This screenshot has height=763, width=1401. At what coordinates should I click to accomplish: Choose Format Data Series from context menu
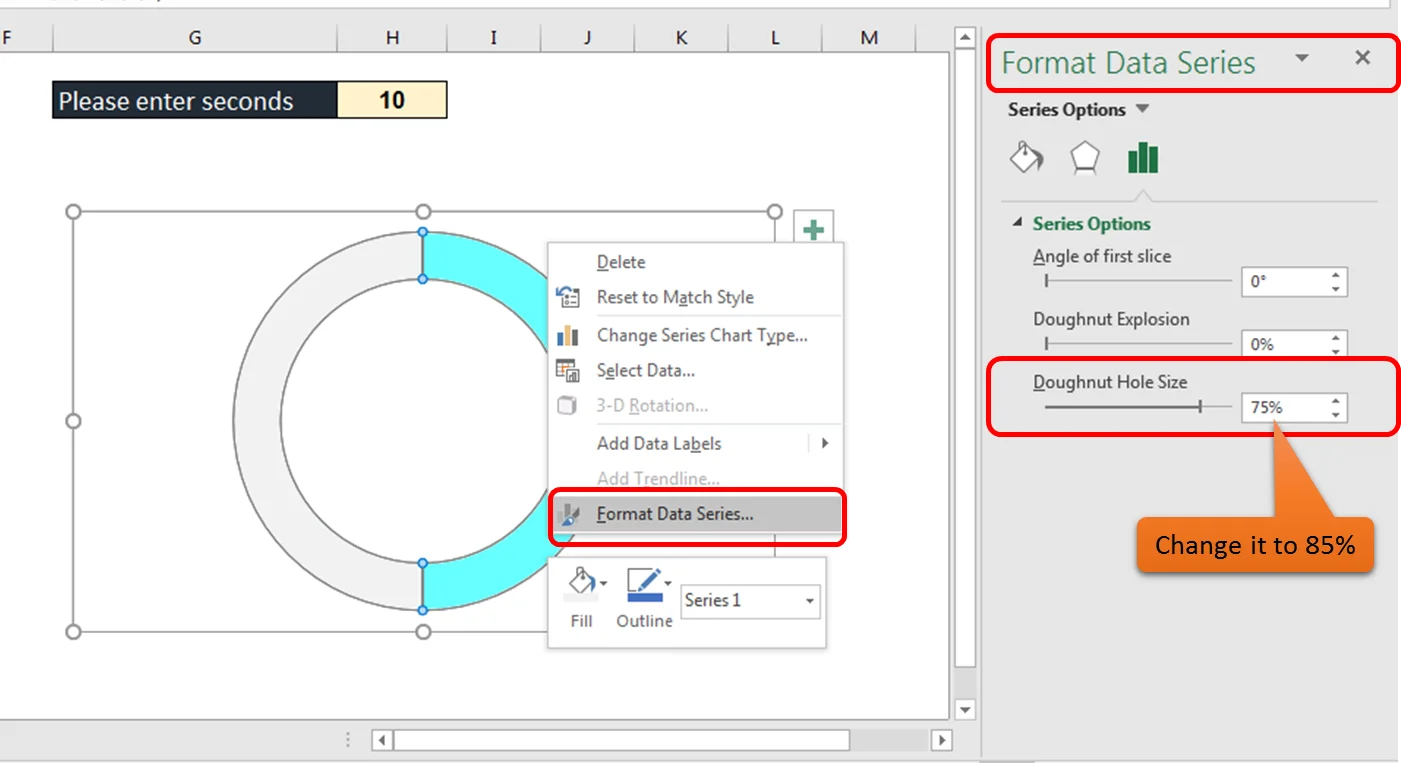(x=674, y=514)
